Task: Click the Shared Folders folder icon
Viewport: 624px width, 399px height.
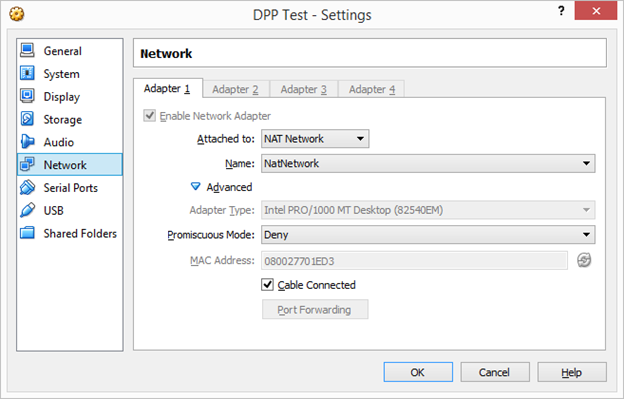Action: coord(27,233)
